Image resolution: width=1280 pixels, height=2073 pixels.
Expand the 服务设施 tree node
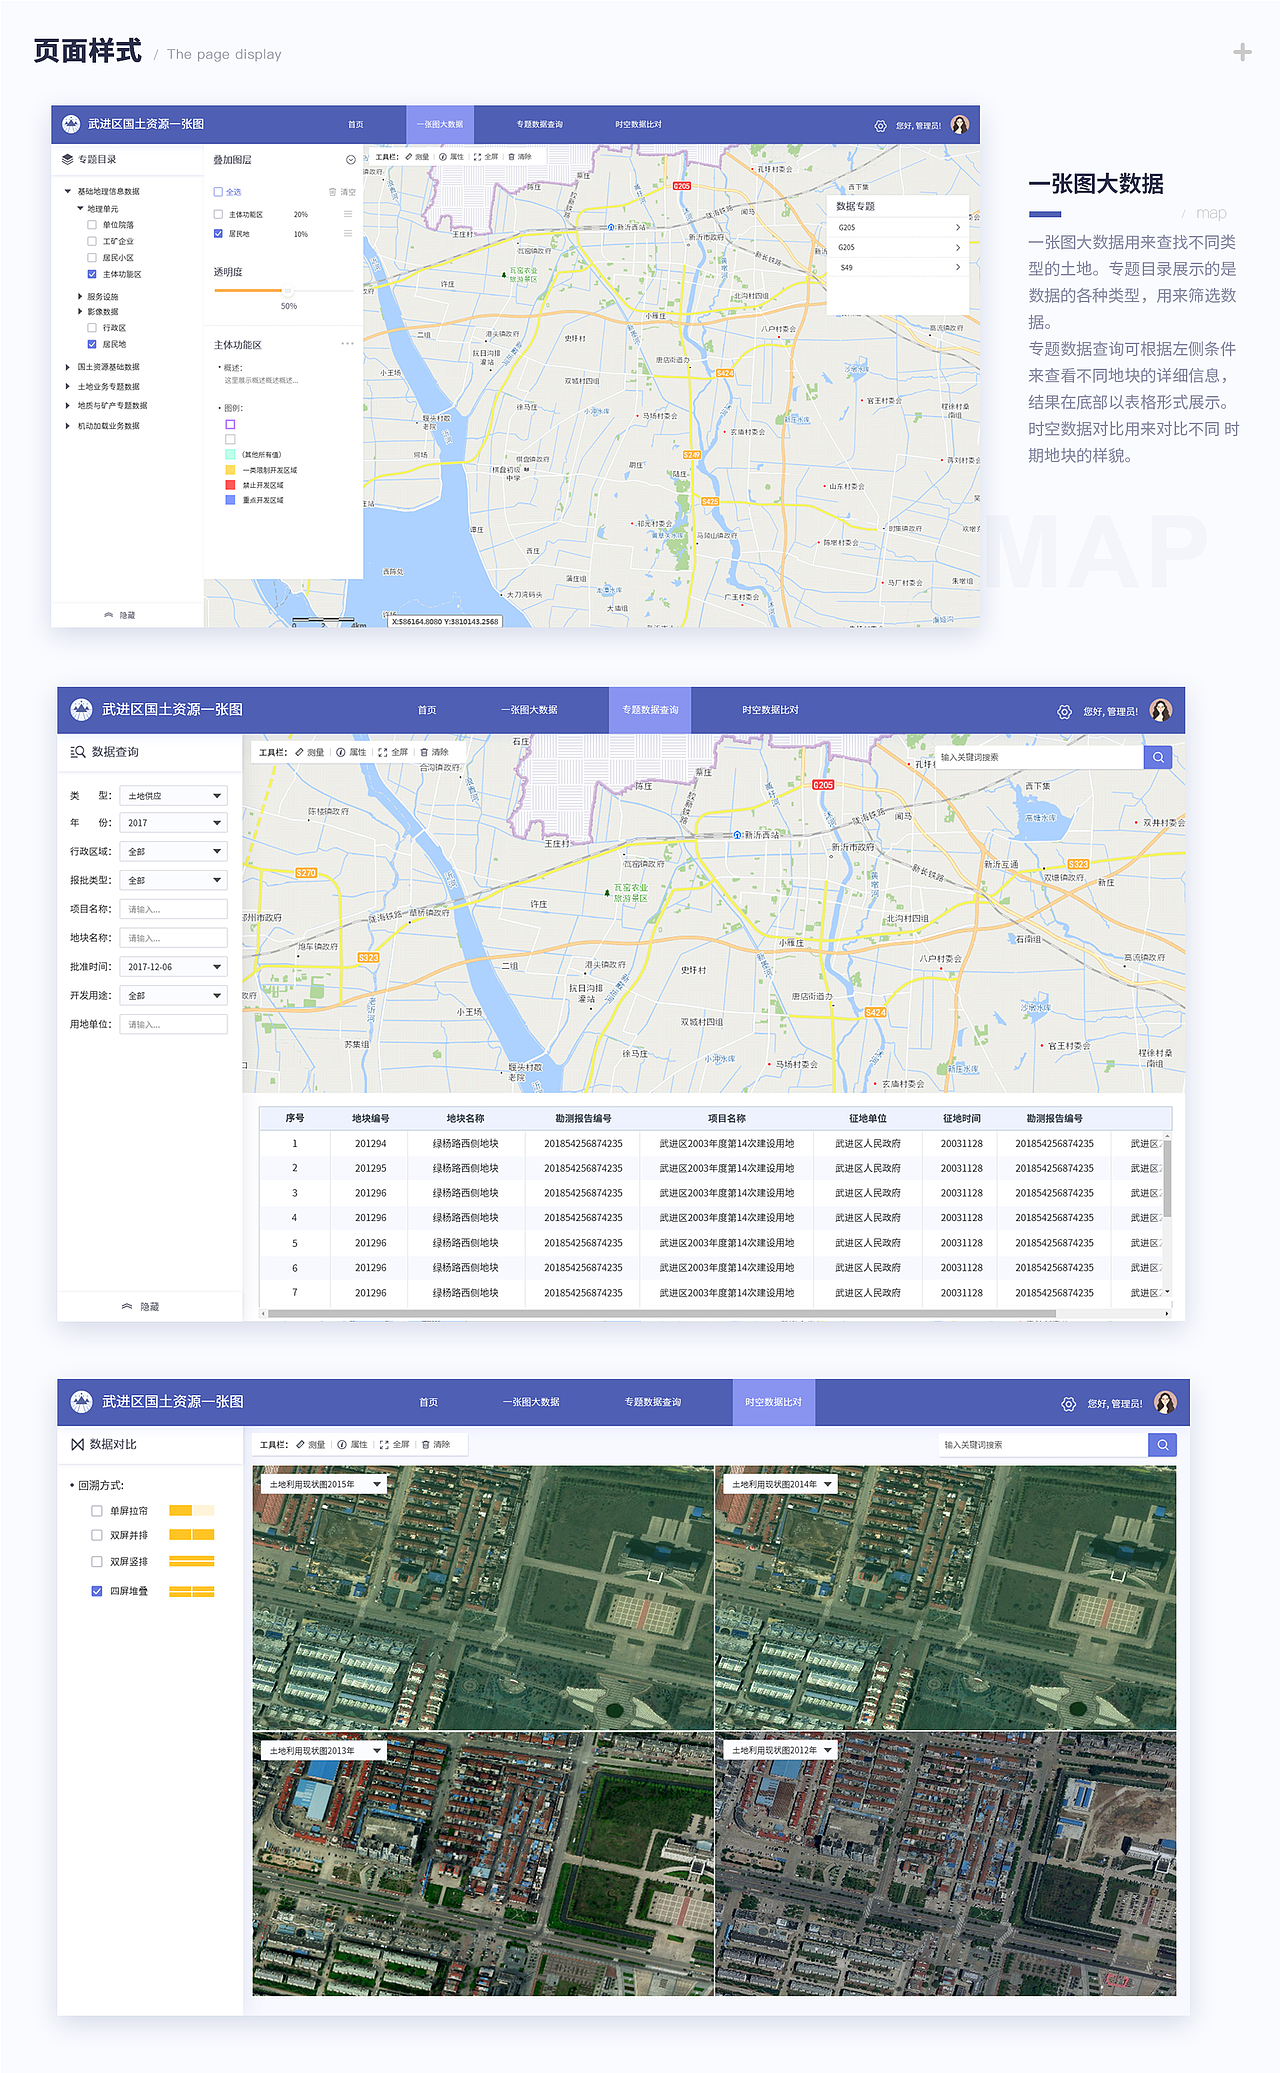tap(80, 297)
